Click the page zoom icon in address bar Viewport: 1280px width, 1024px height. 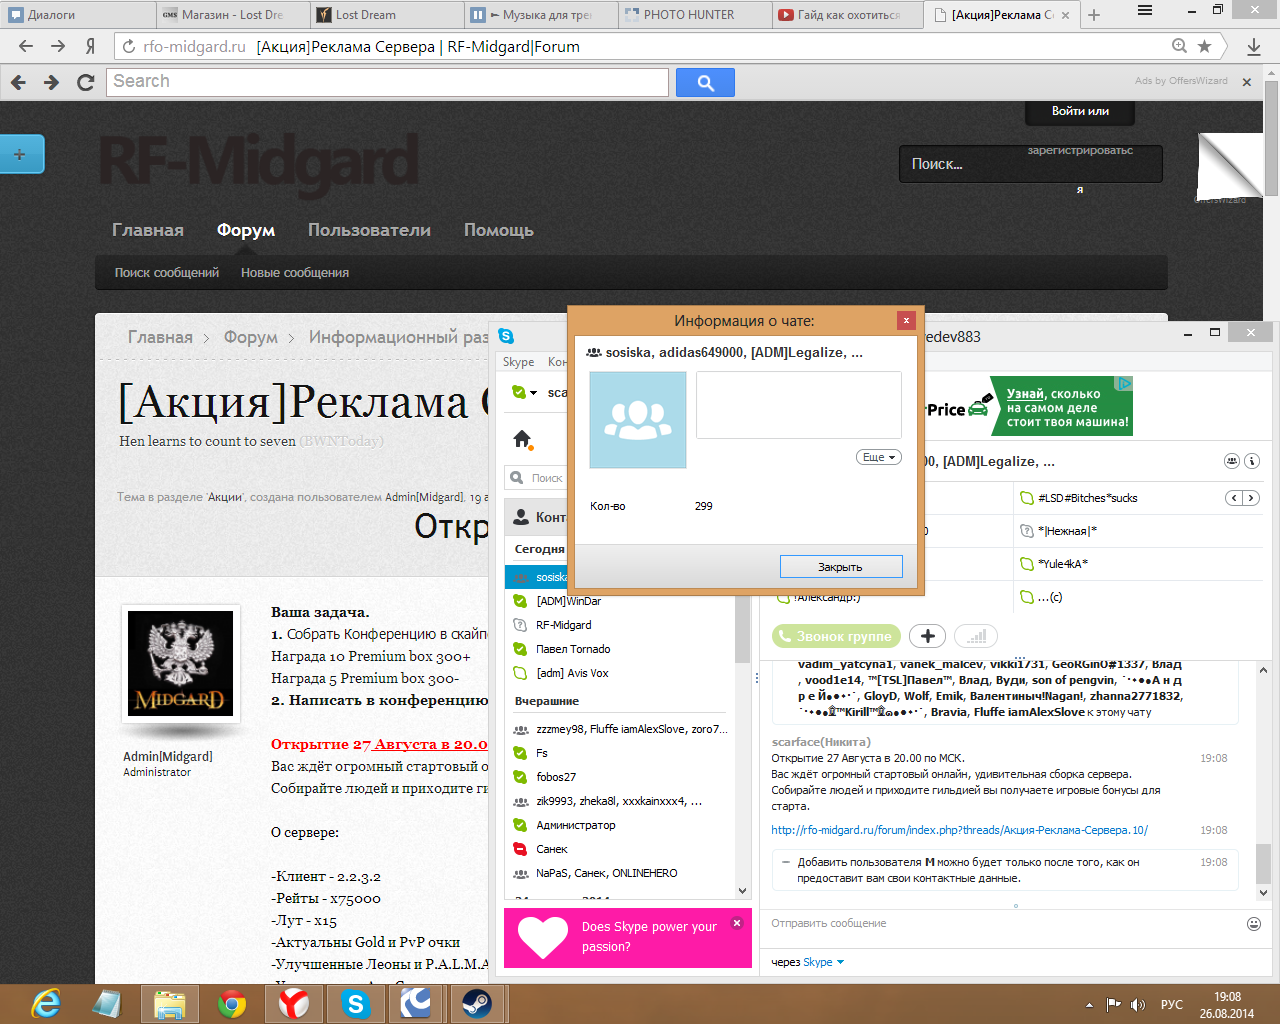click(1179, 46)
